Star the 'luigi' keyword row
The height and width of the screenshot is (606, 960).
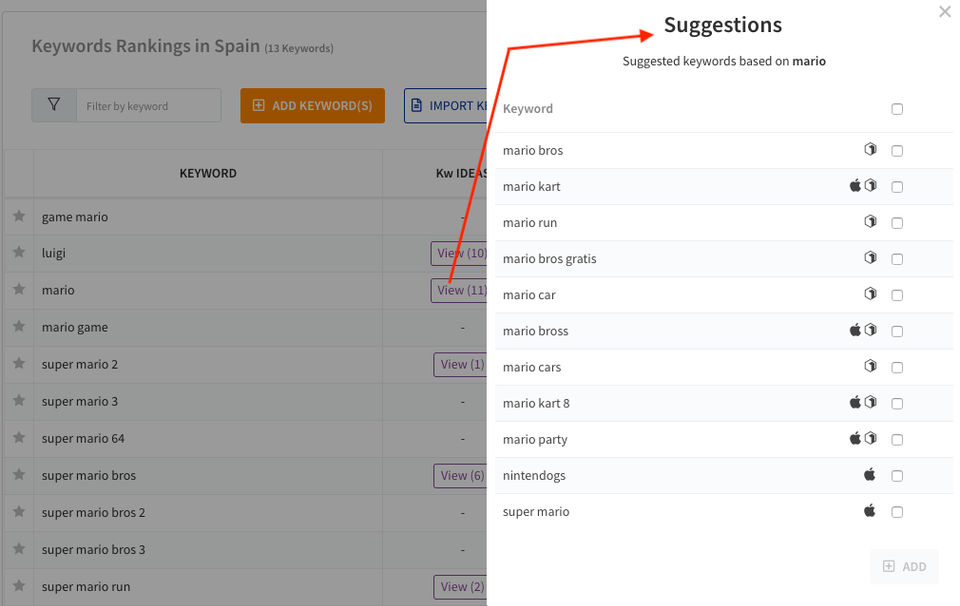[x=18, y=253]
